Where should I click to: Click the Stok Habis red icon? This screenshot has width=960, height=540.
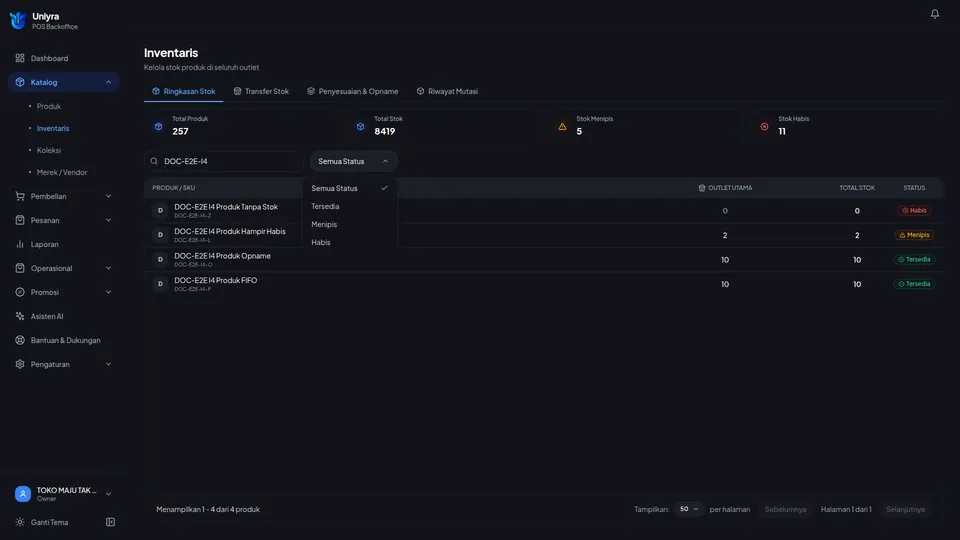coord(764,126)
